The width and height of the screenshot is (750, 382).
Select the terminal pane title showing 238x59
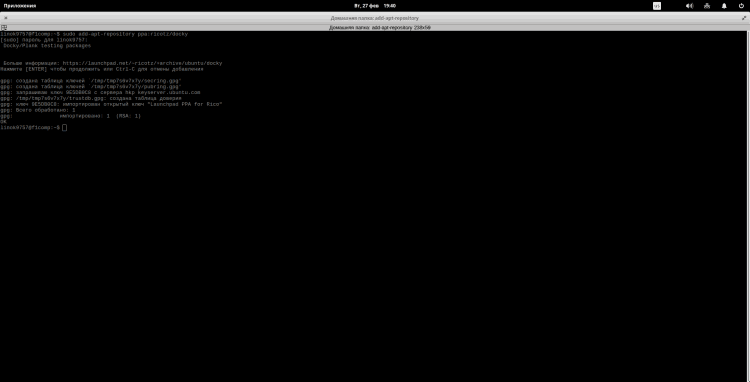(x=380, y=28)
